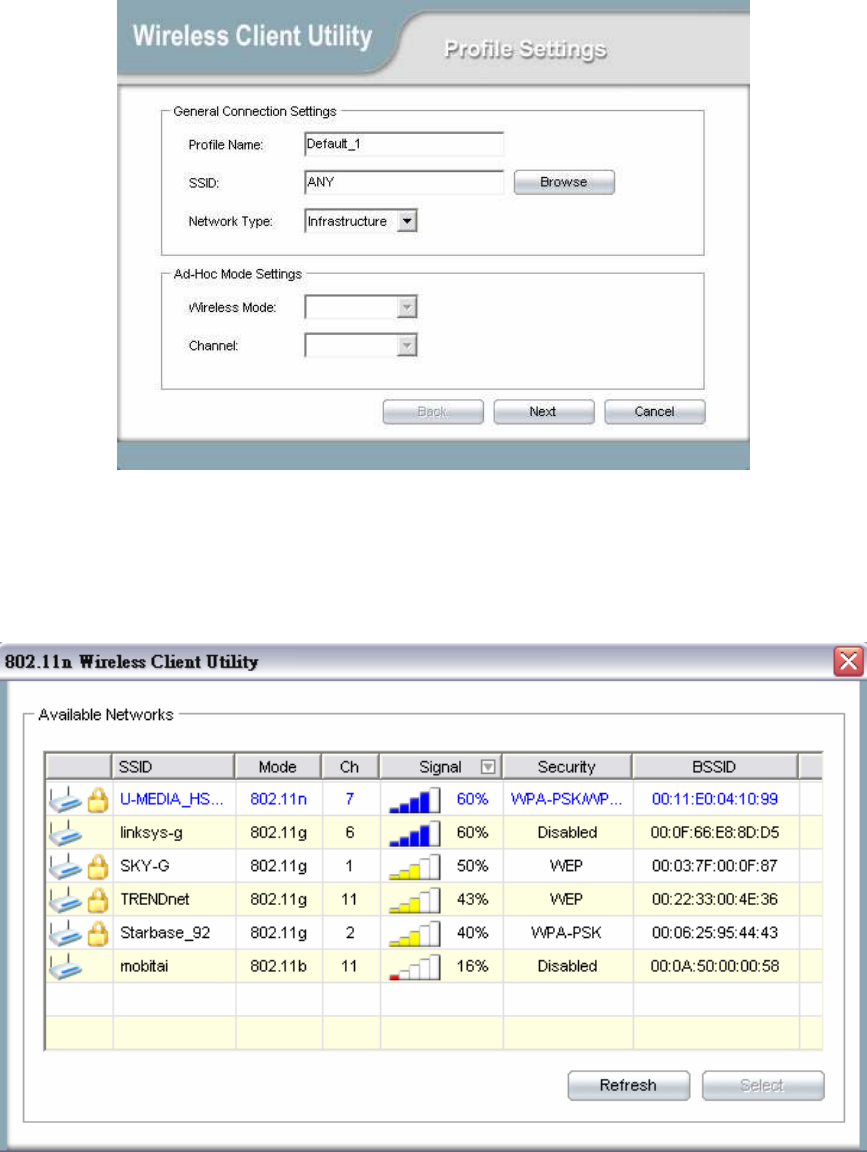Open the Wireless Mode dropdown
Viewport: 867px width, 1152px height.
pyautogui.click(x=407, y=307)
